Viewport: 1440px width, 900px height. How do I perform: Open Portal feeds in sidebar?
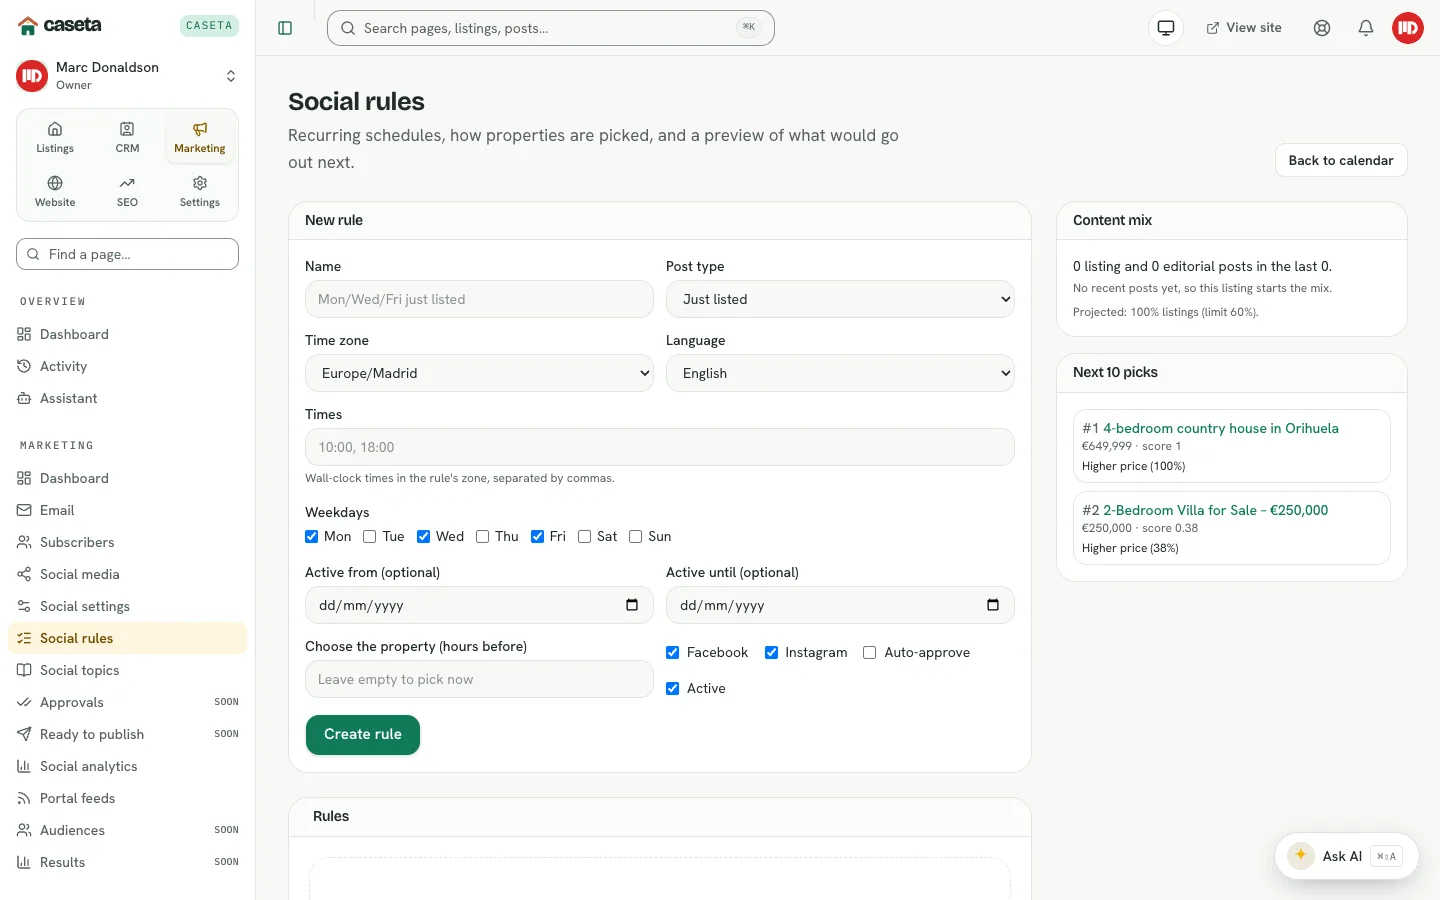tap(127, 798)
